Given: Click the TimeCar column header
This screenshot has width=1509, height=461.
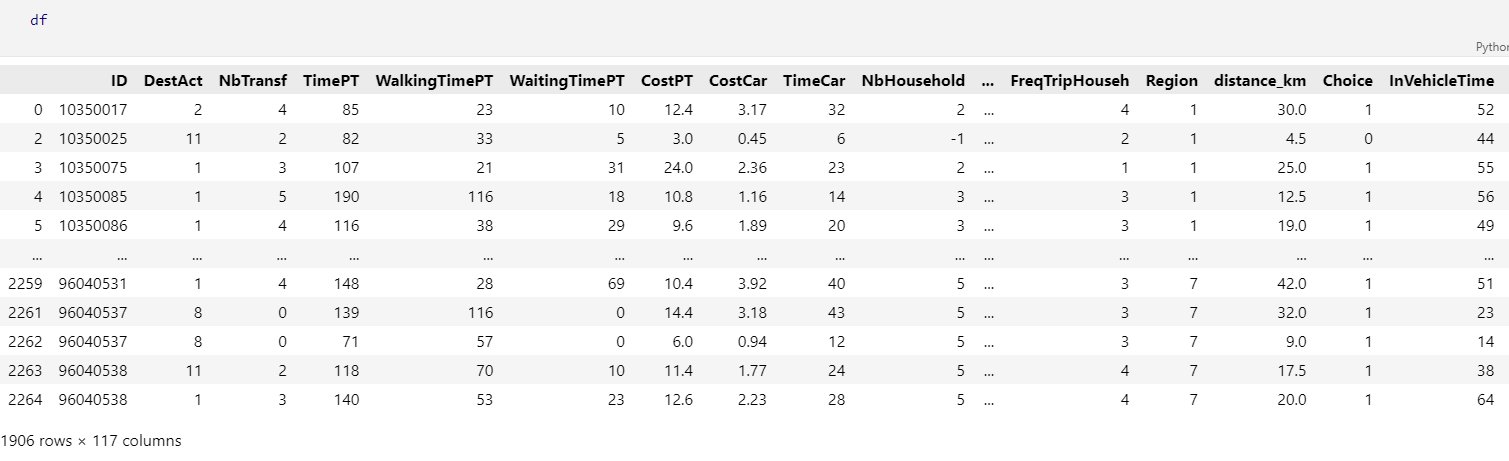Looking at the screenshot, I should click(x=814, y=81).
